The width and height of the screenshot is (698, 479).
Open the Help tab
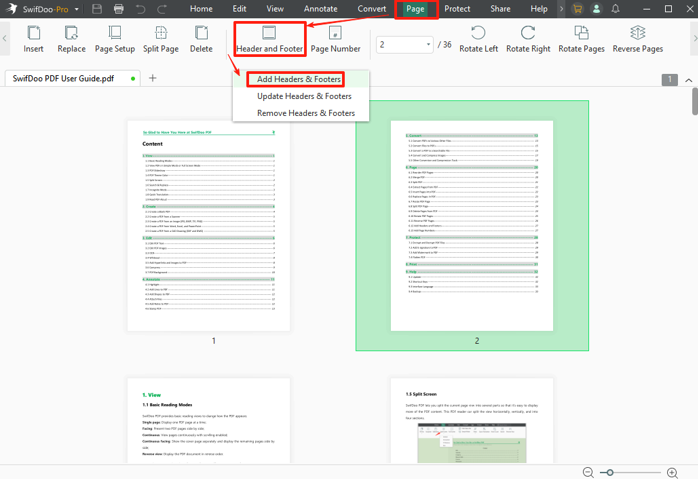point(539,9)
